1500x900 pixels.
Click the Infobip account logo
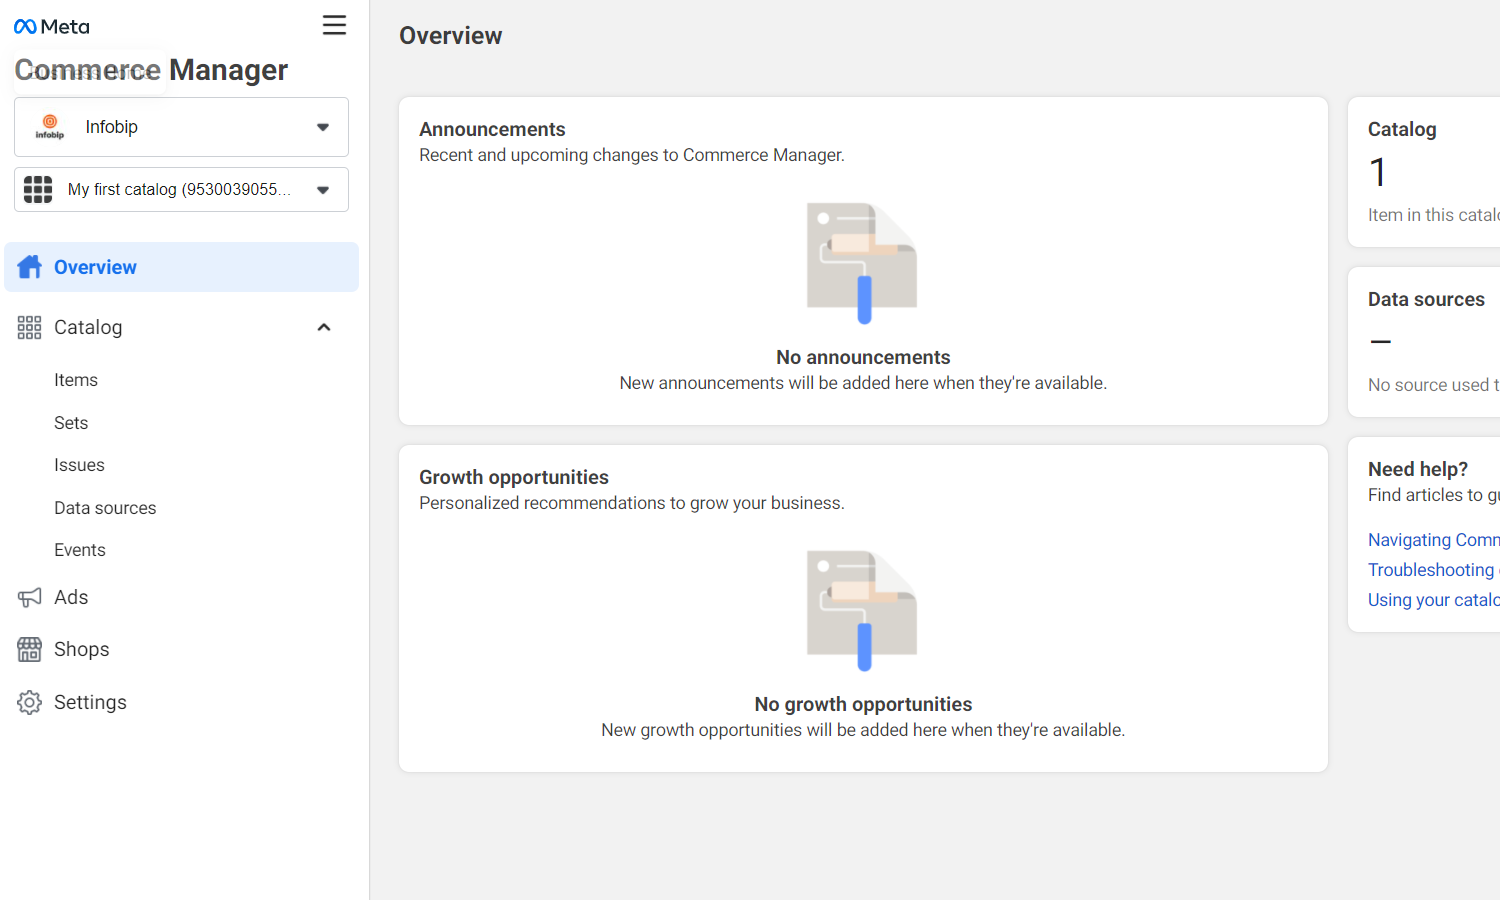[x=50, y=127]
